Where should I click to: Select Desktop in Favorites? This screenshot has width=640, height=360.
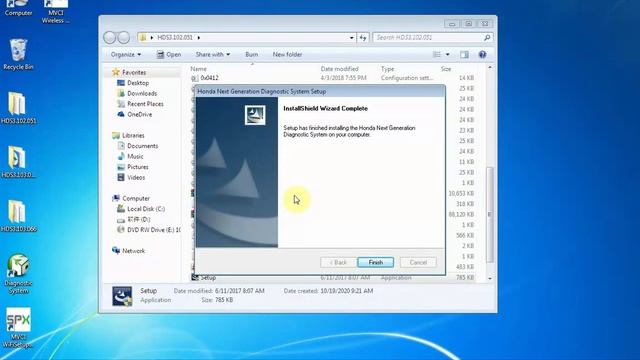[138, 83]
